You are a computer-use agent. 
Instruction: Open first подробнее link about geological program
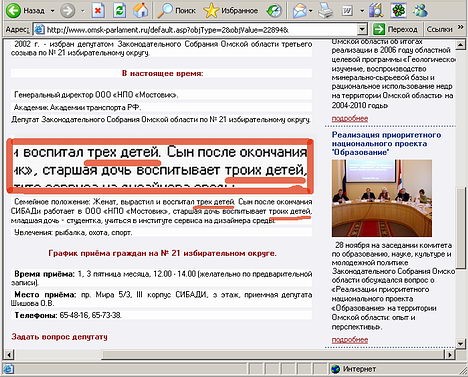coord(350,118)
